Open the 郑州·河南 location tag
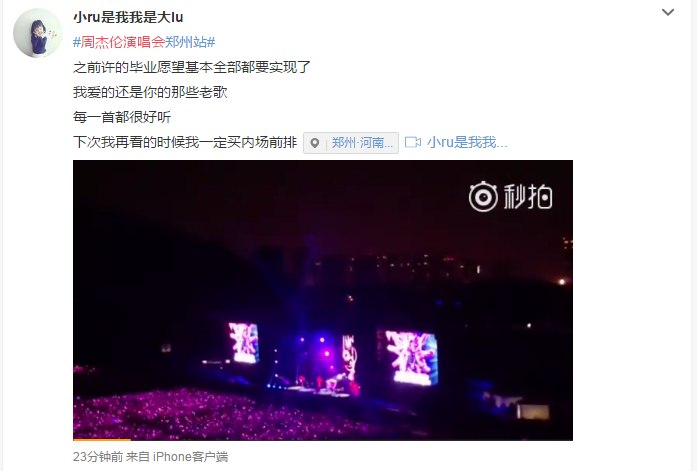The image size is (697, 471). click(362, 143)
